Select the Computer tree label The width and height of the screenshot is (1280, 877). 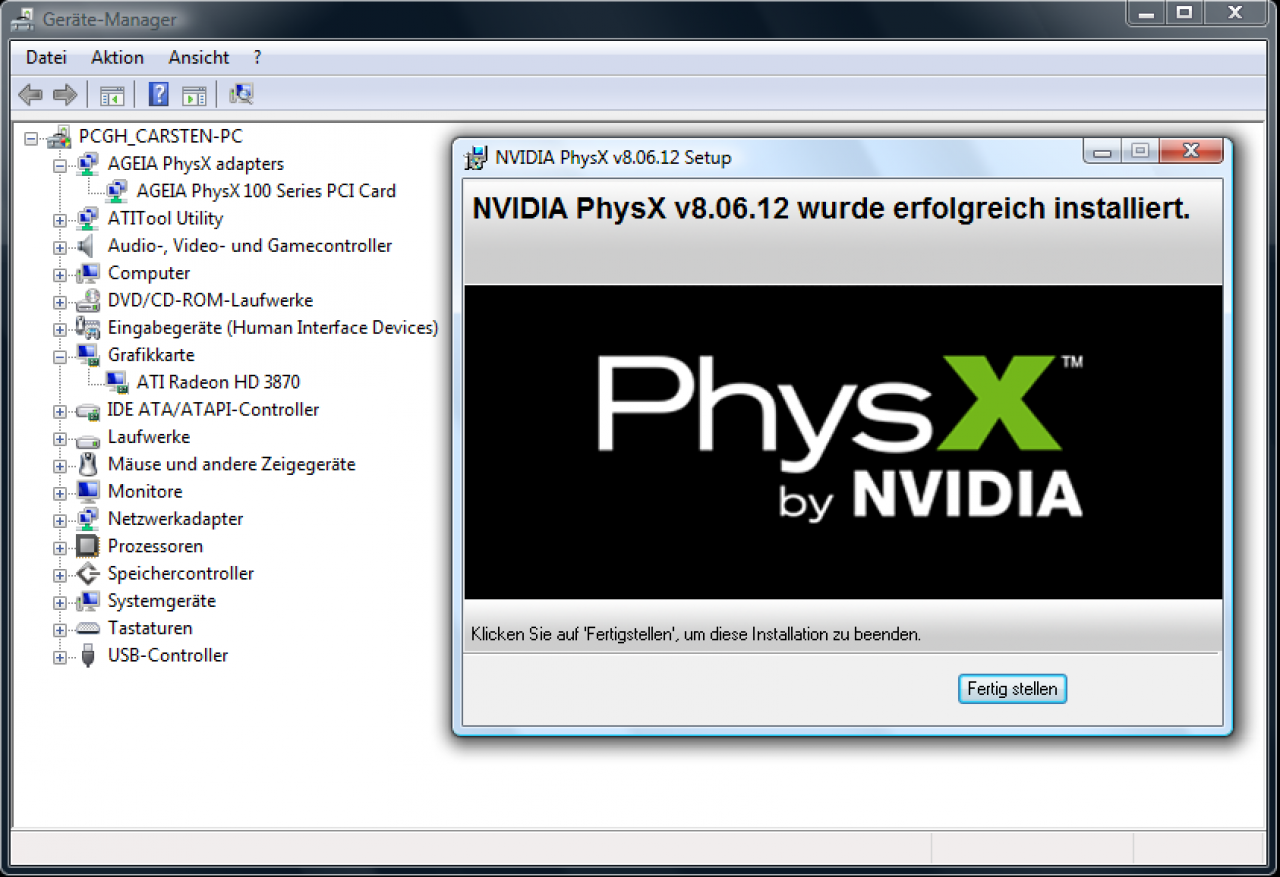(x=149, y=273)
